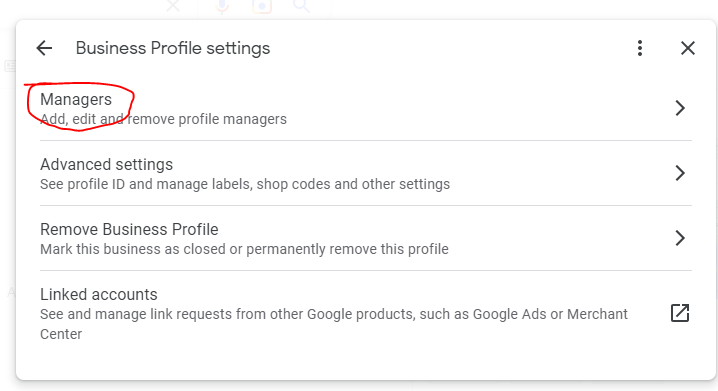Click the clear X icon behind dialog
This screenshot has height=391, width=718.
pos(173,6)
